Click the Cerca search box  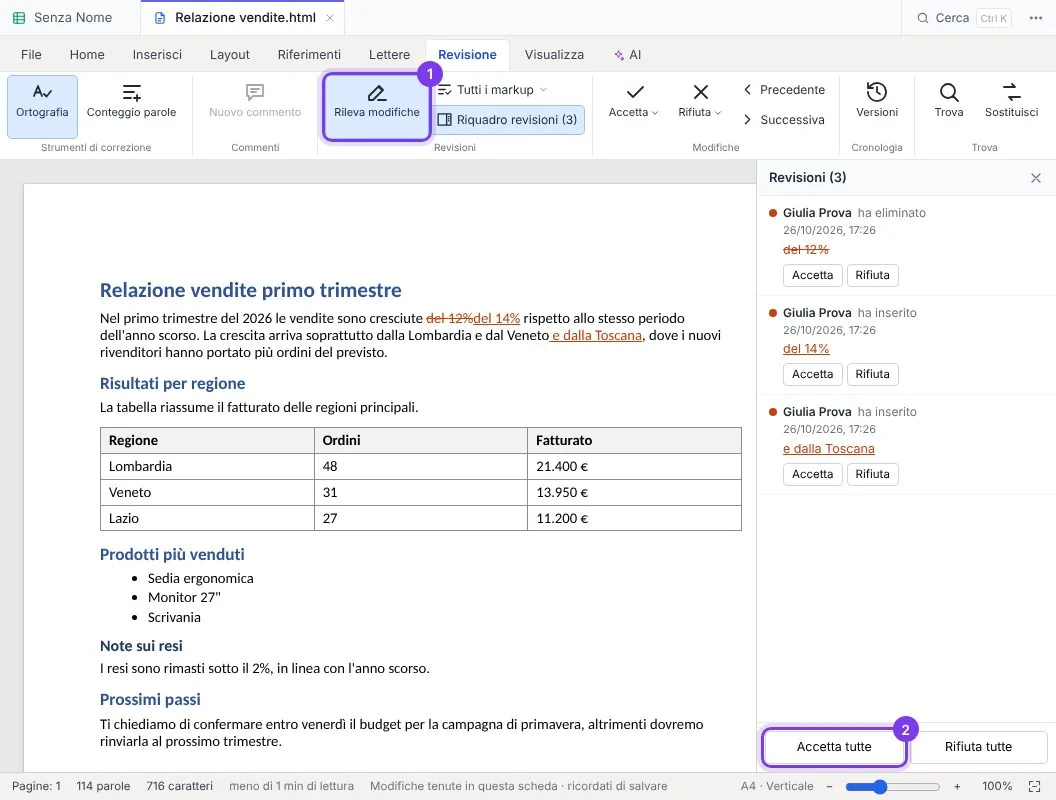[x=963, y=18]
